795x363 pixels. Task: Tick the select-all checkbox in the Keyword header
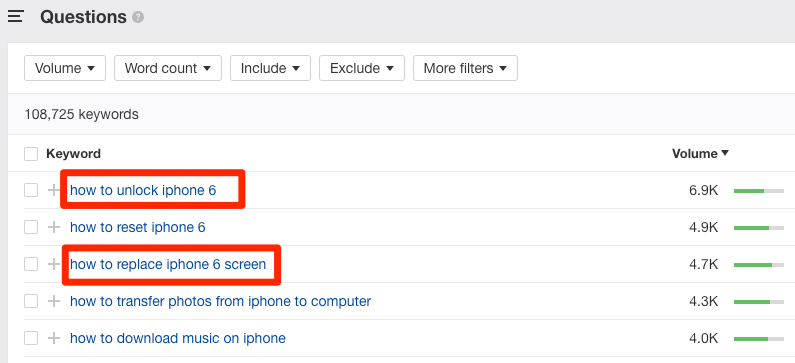coord(31,154)
